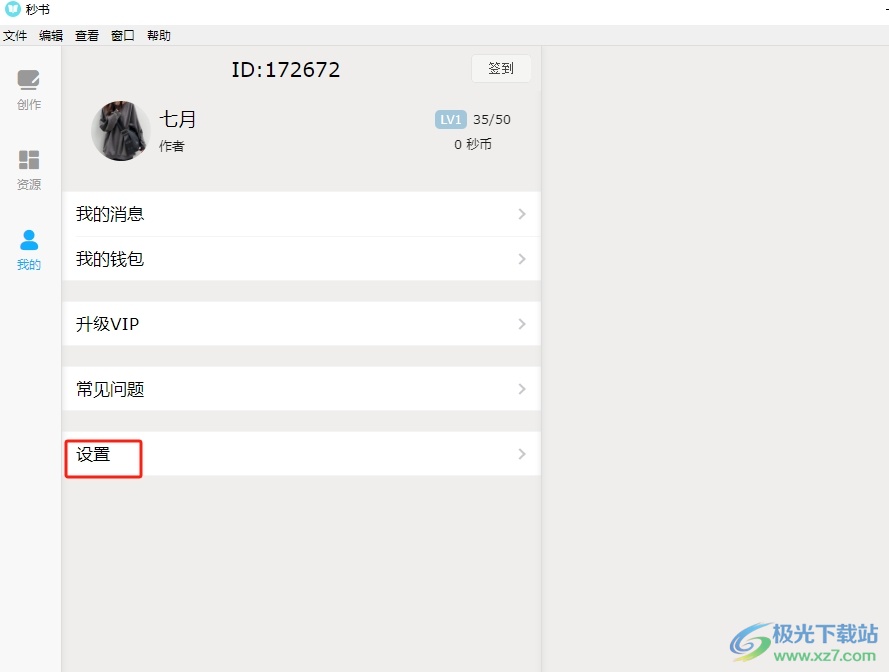Select the 我的 profile icon
This screenshot has height=672, width=889.
28,250
